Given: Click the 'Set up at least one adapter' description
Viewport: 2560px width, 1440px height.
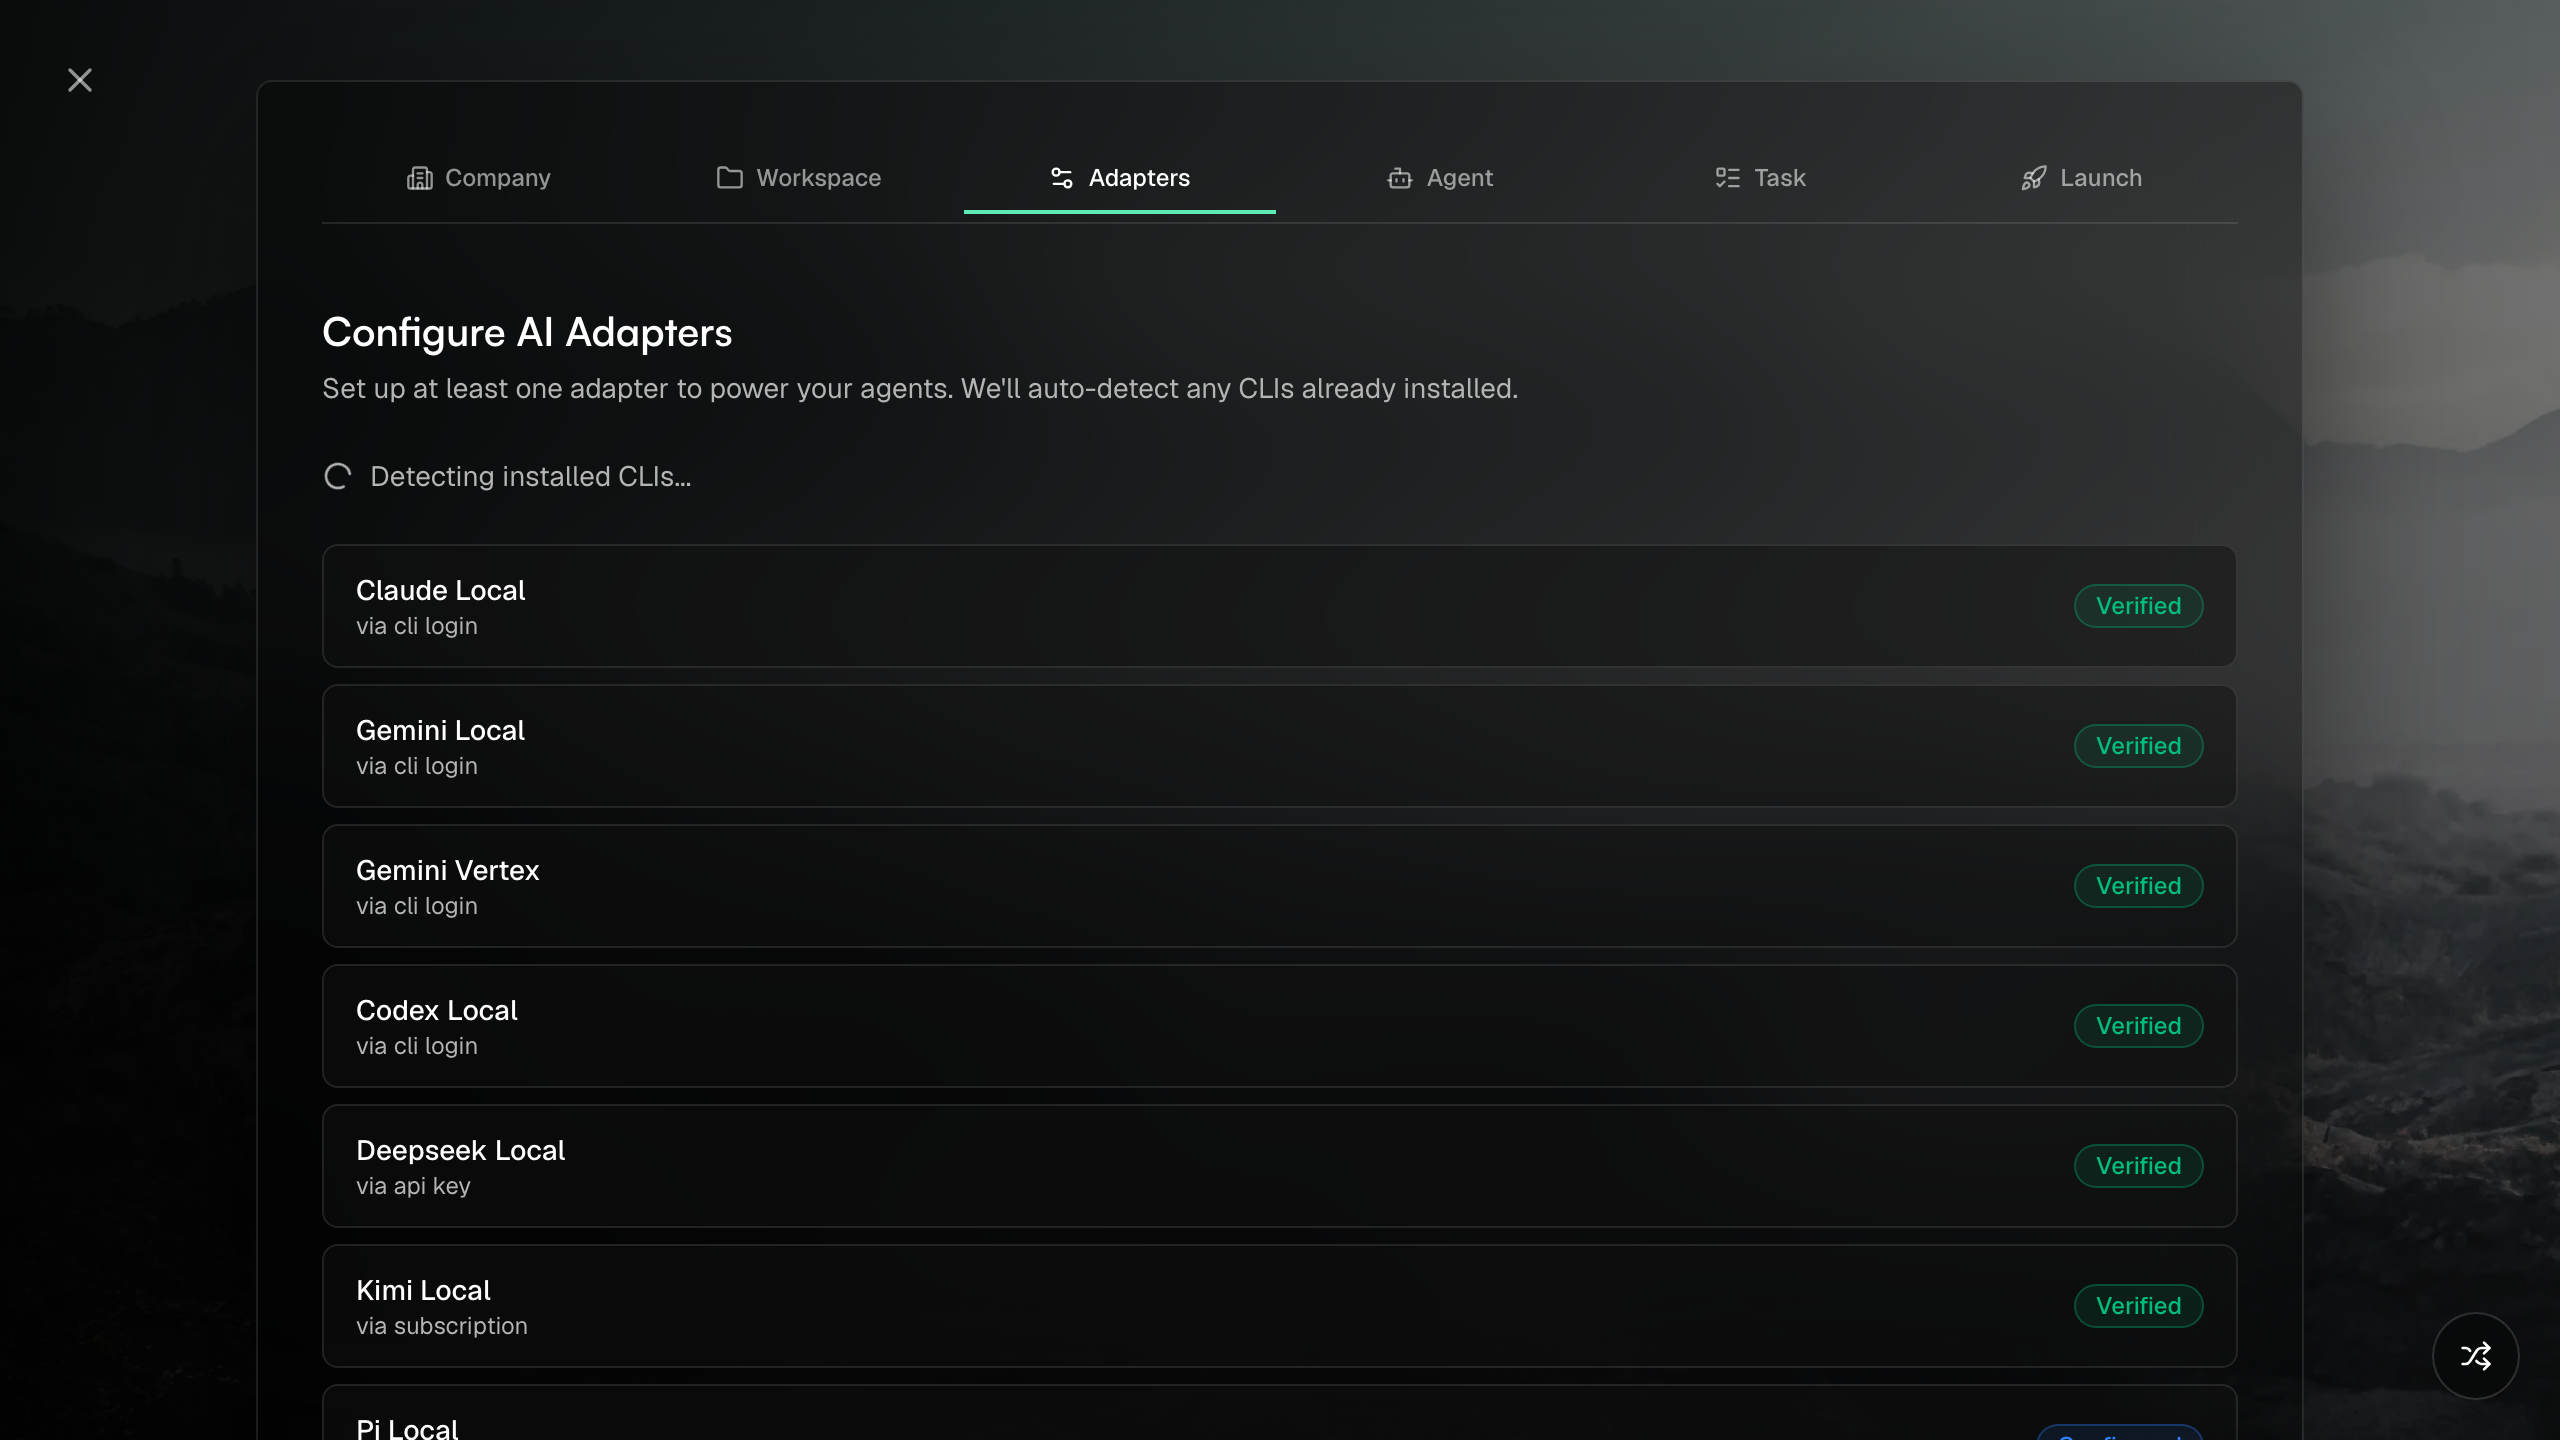Looking at the screenshot, I should [x=920, y=389].
